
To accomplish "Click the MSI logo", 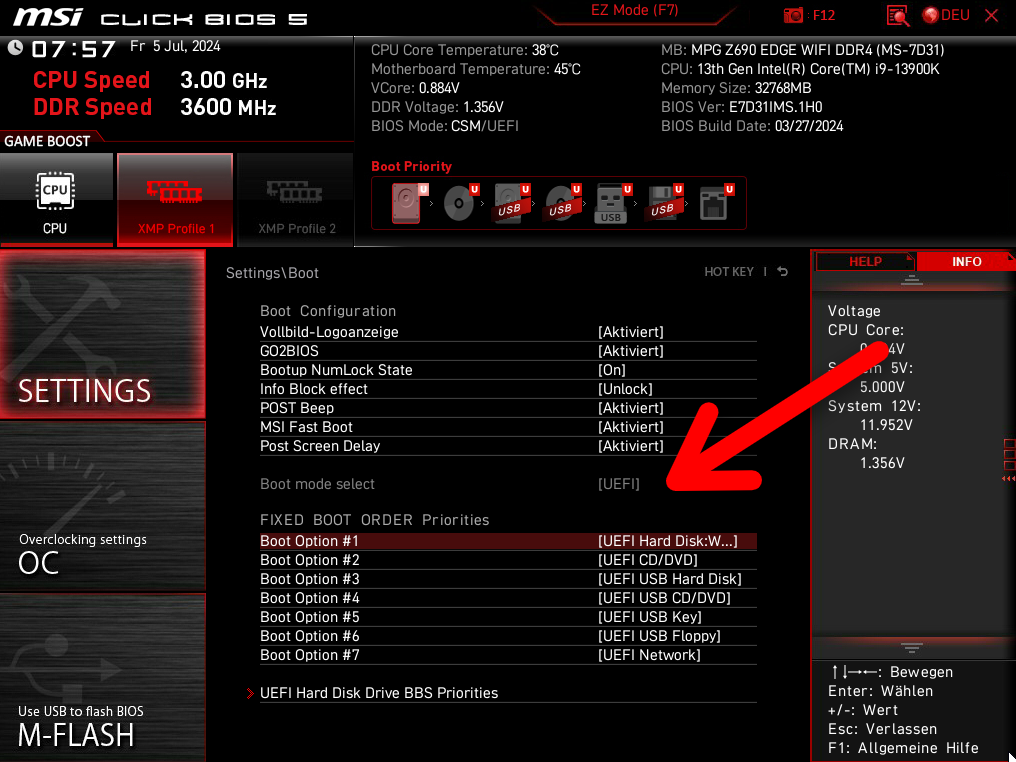I will click(48, 17).
